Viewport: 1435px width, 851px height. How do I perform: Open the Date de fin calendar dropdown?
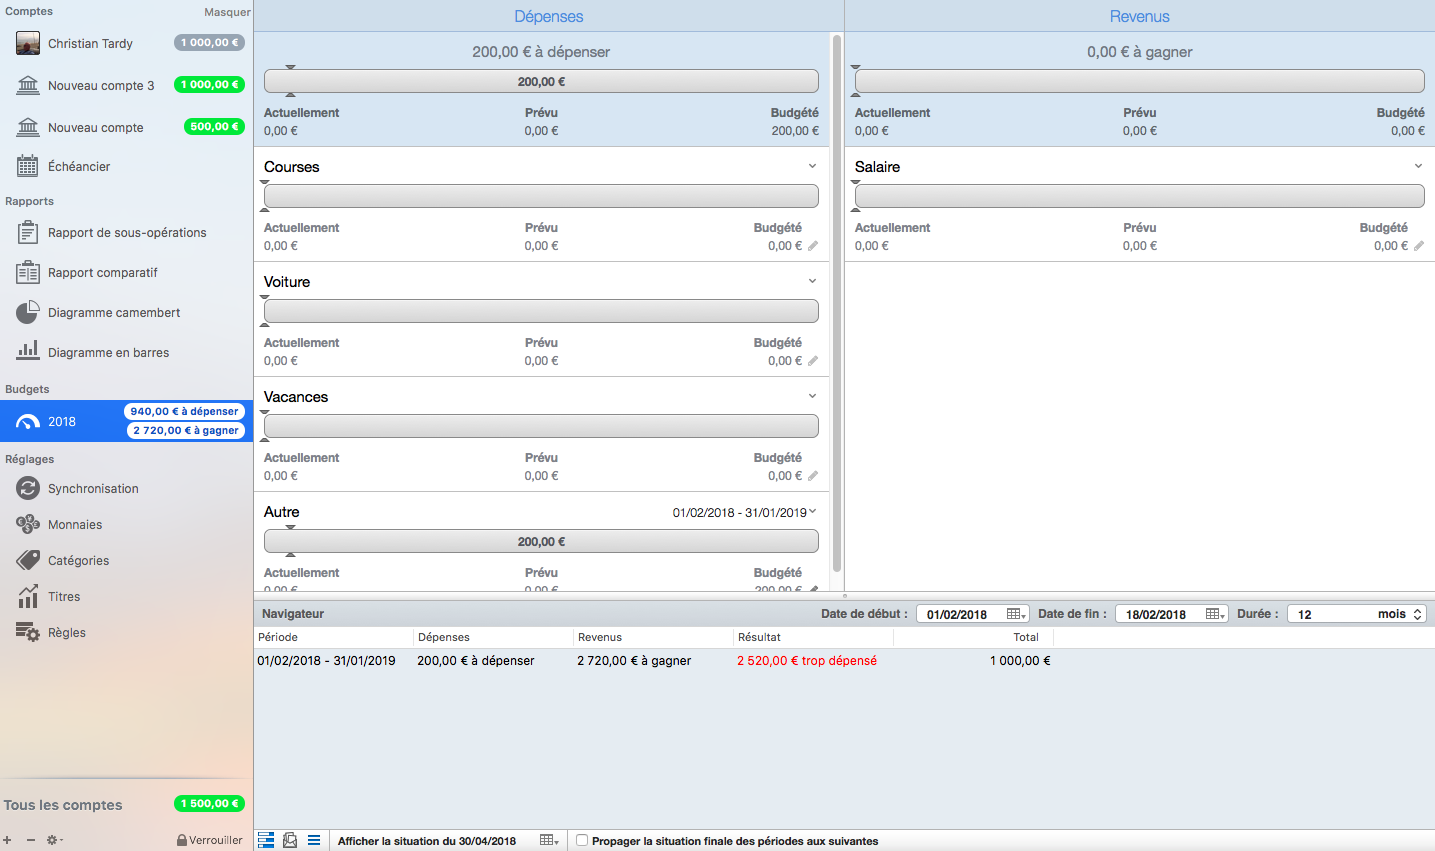[1215, 614]
